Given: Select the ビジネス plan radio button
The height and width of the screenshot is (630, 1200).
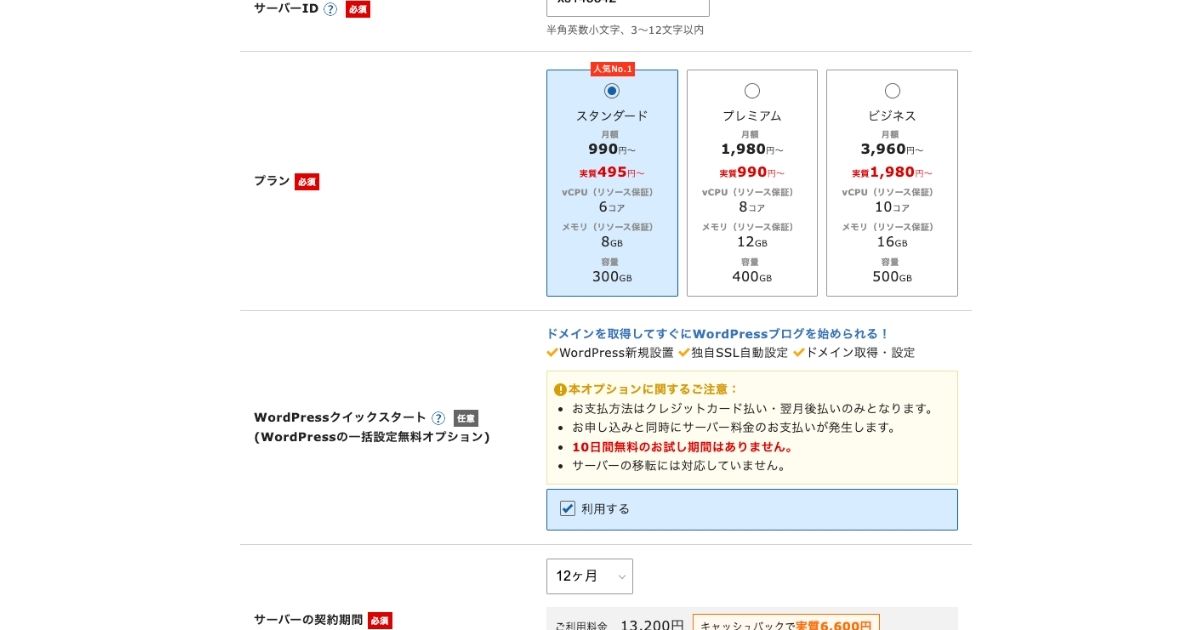Looking at the screenshot, I should coord(891,90).
